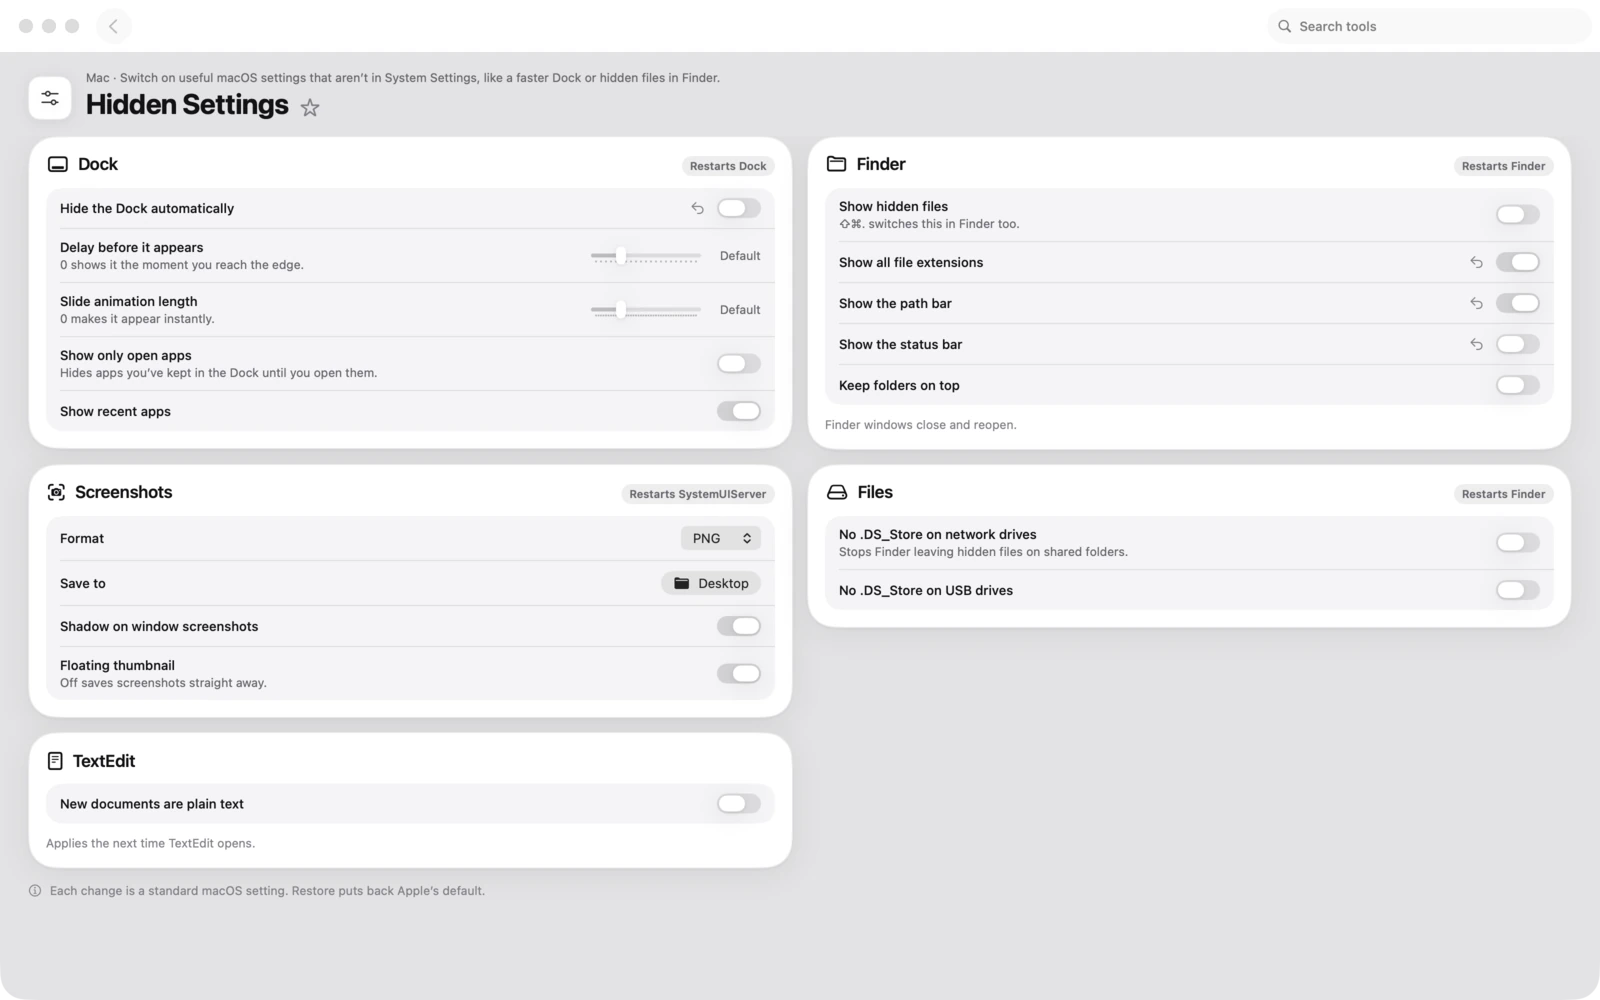Enable Keep folders on top
Screen dimensions: 1600x1000
(1518, 385)
